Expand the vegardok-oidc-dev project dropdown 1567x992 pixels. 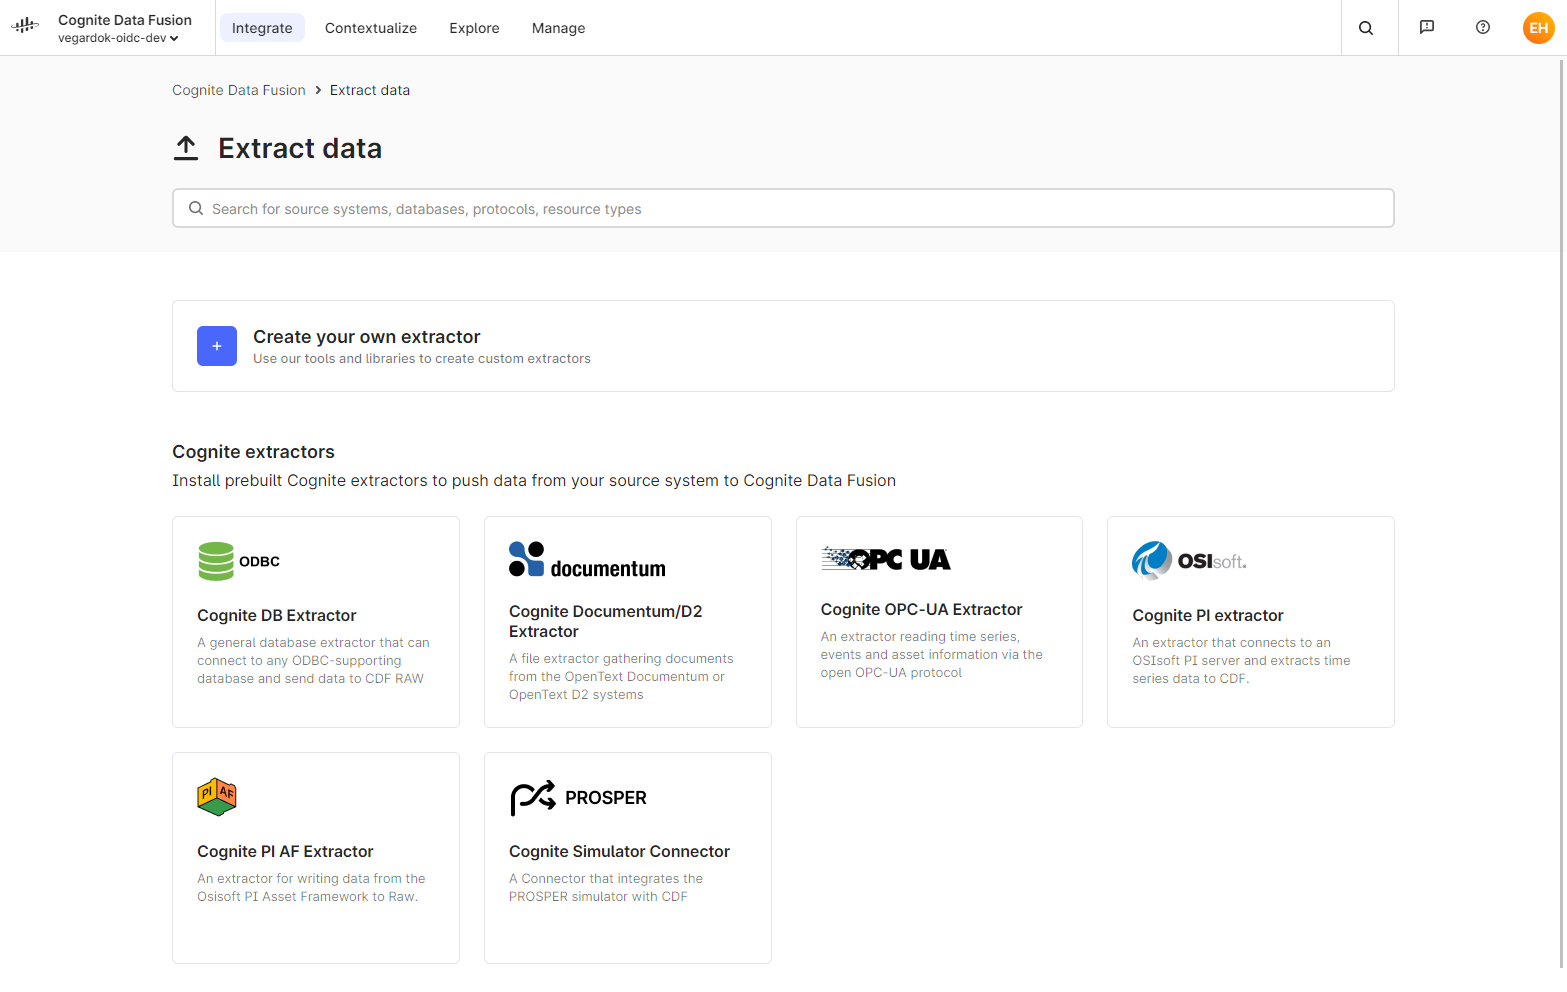tap(118, 38)
